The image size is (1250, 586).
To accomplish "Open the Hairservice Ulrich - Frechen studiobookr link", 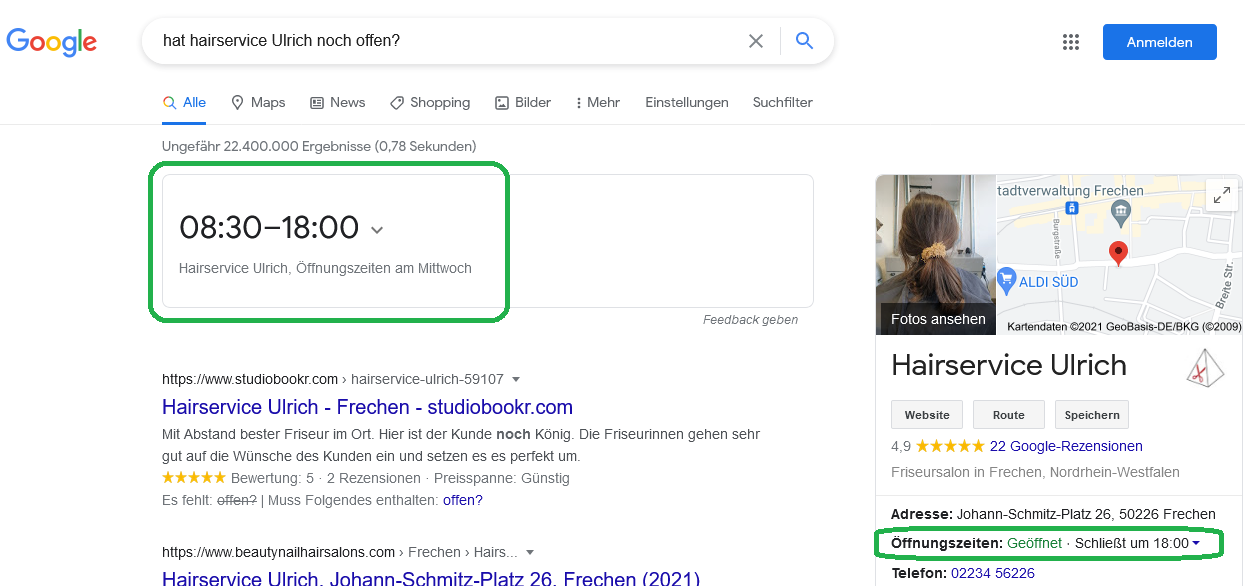I will pyautogui.click(x=367, y=407).
